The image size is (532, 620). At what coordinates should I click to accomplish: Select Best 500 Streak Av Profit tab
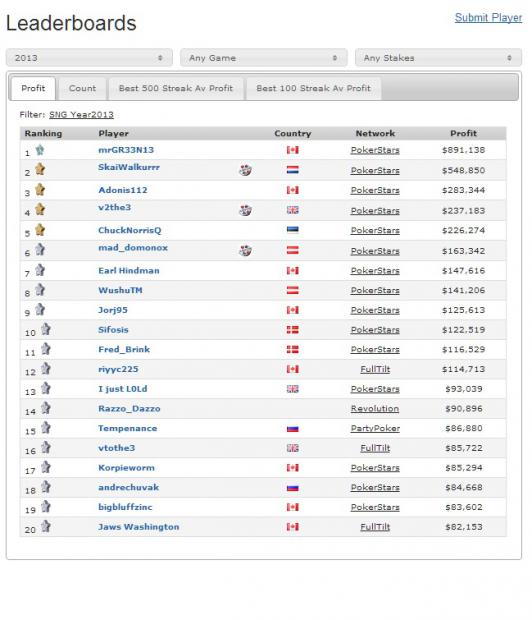176,88
